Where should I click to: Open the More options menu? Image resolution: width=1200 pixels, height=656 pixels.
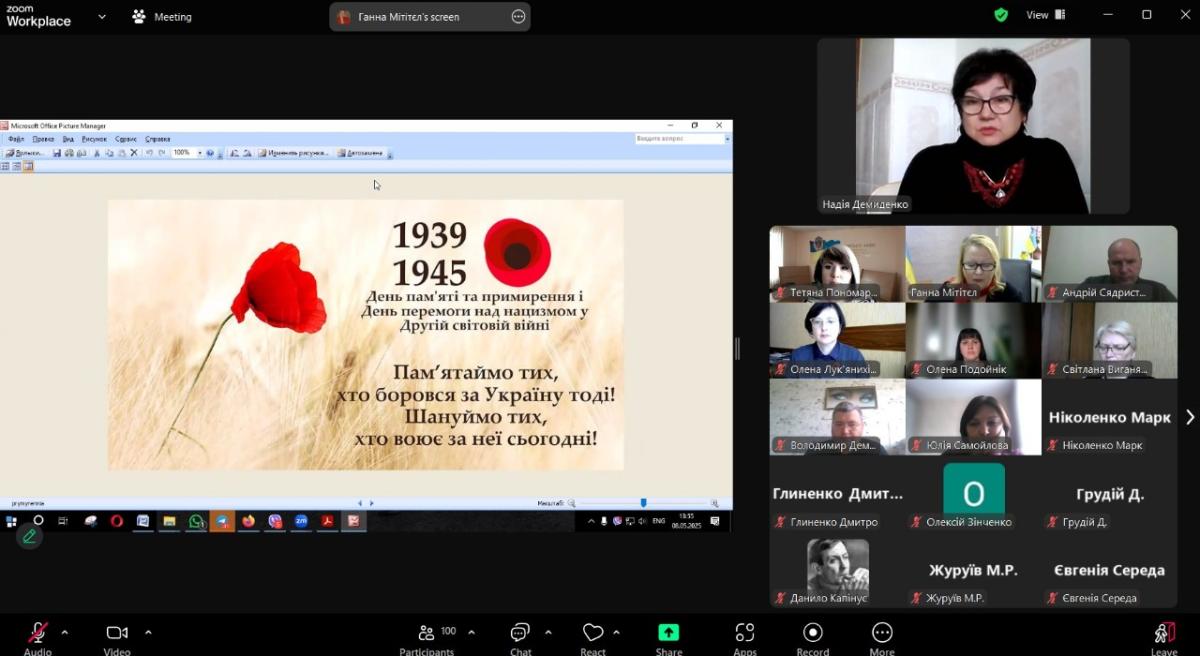tap(882, 634)
